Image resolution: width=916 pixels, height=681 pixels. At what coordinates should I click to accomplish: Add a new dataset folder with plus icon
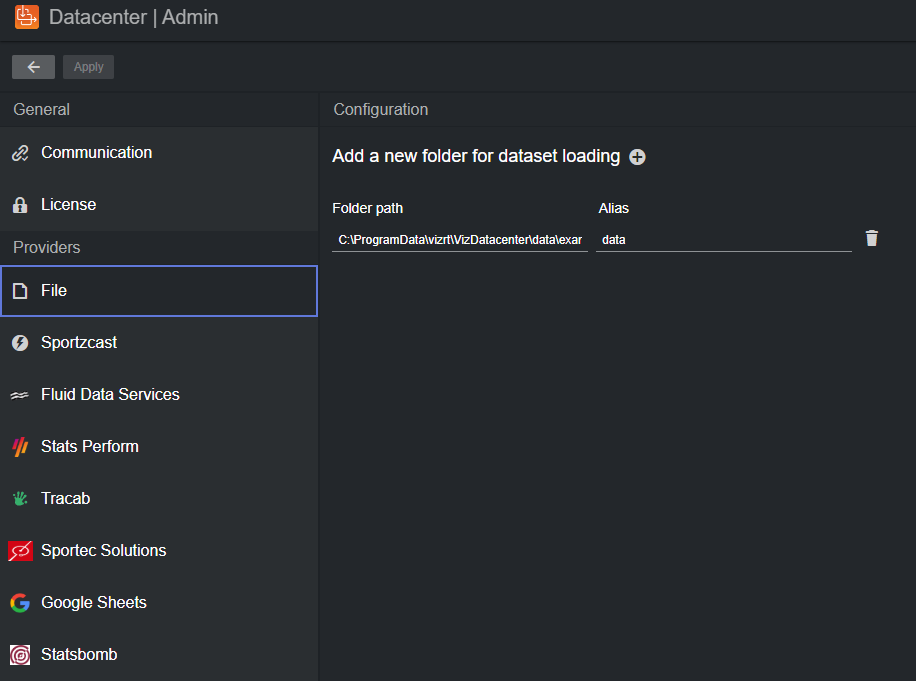pyautogui.click(x=637, y=157)
